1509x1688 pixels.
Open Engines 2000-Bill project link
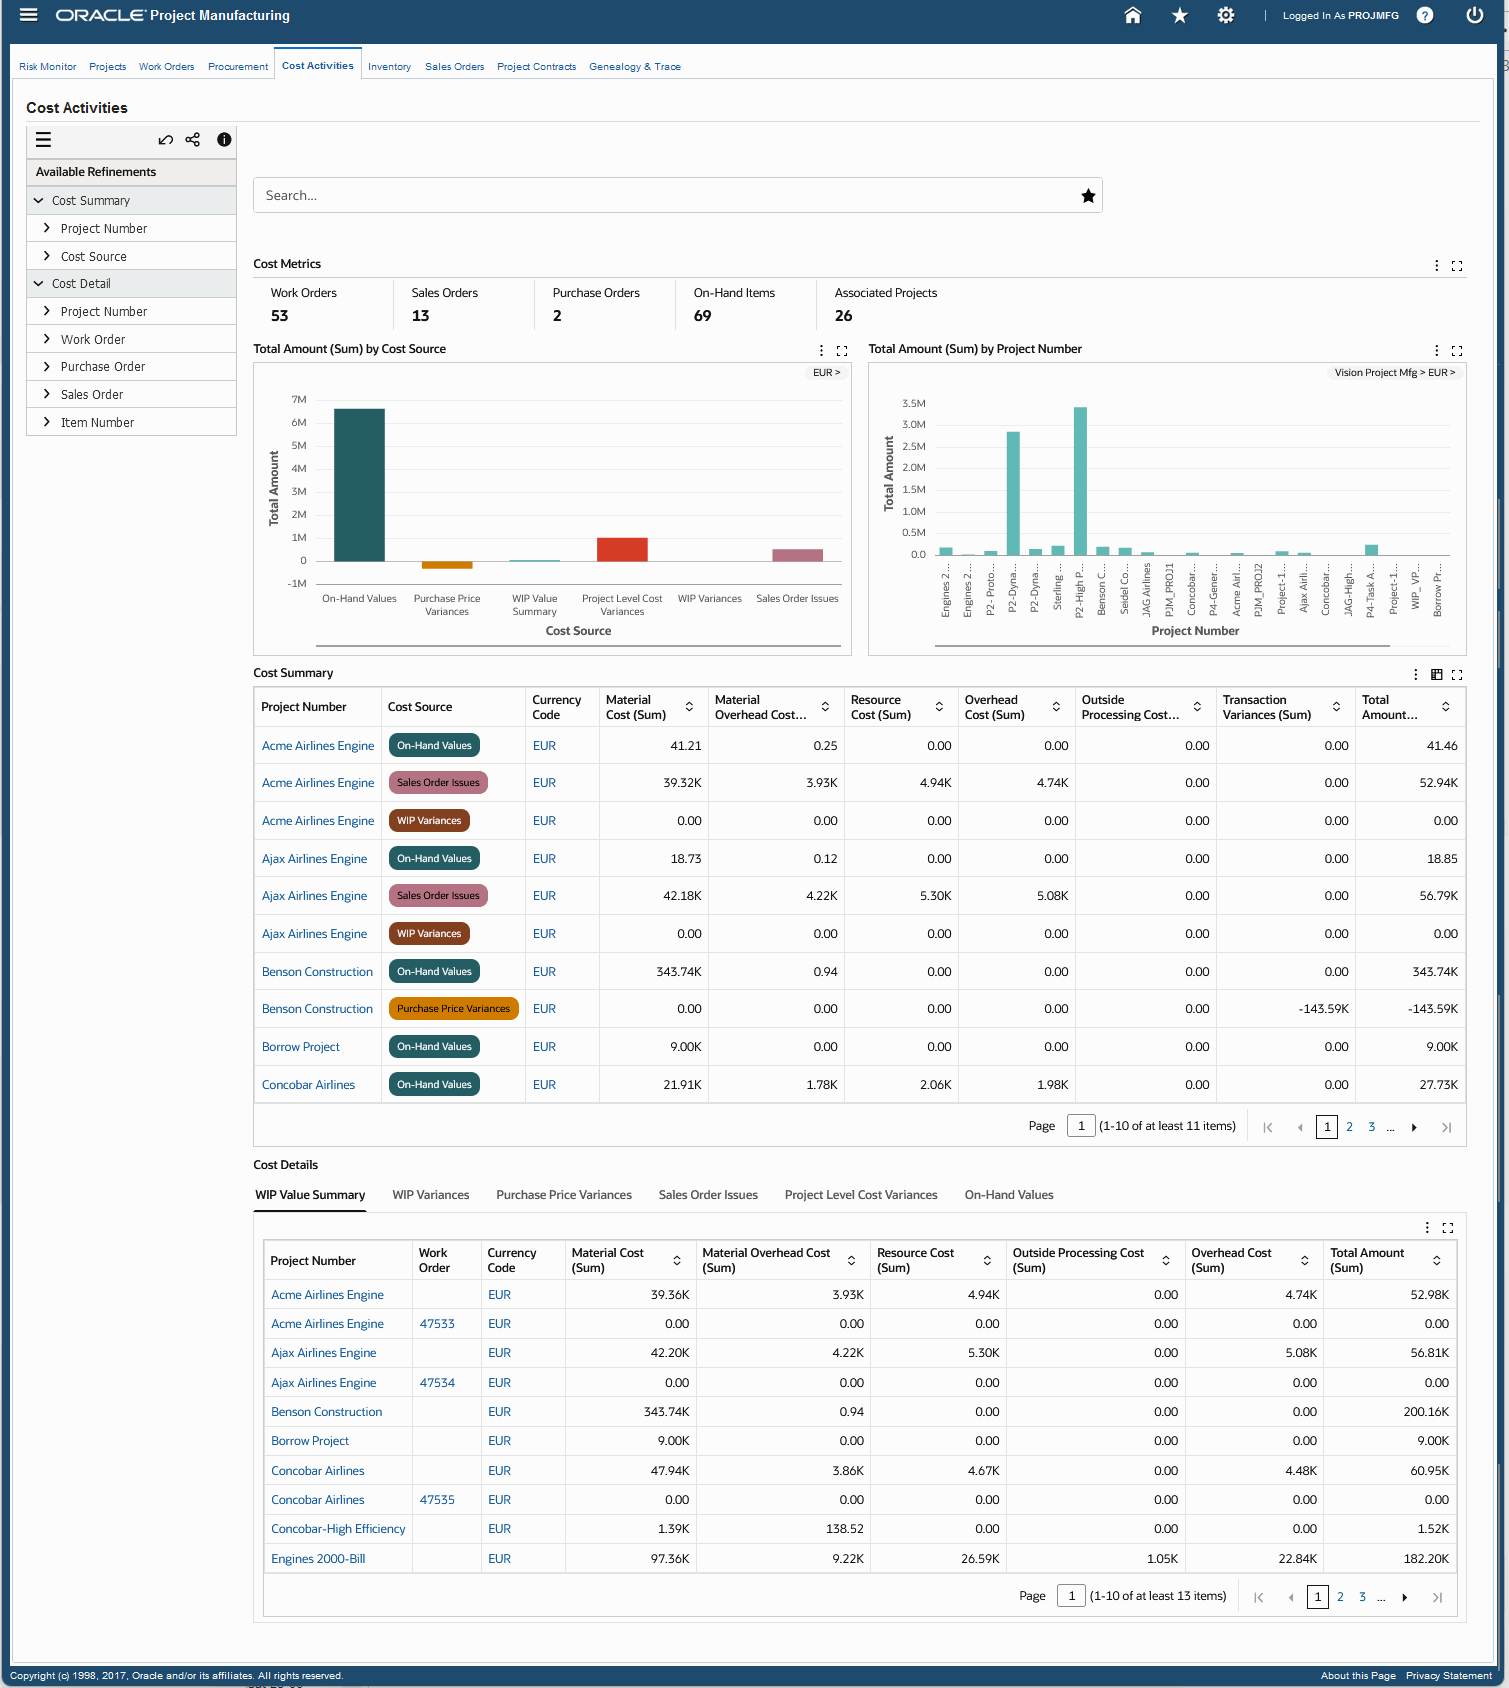click(318, 1559)
